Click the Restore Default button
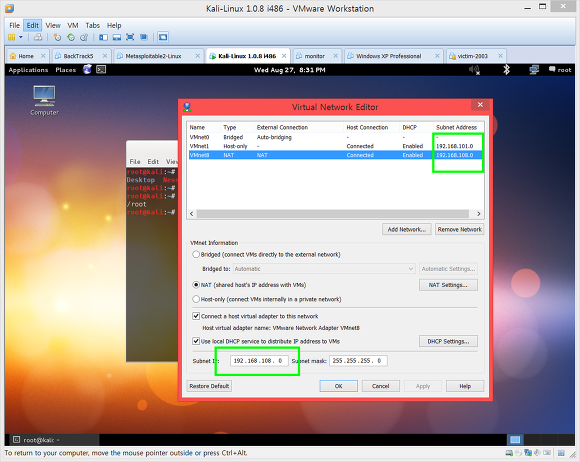This screenshot has height=462, width=580. (209, 386)
